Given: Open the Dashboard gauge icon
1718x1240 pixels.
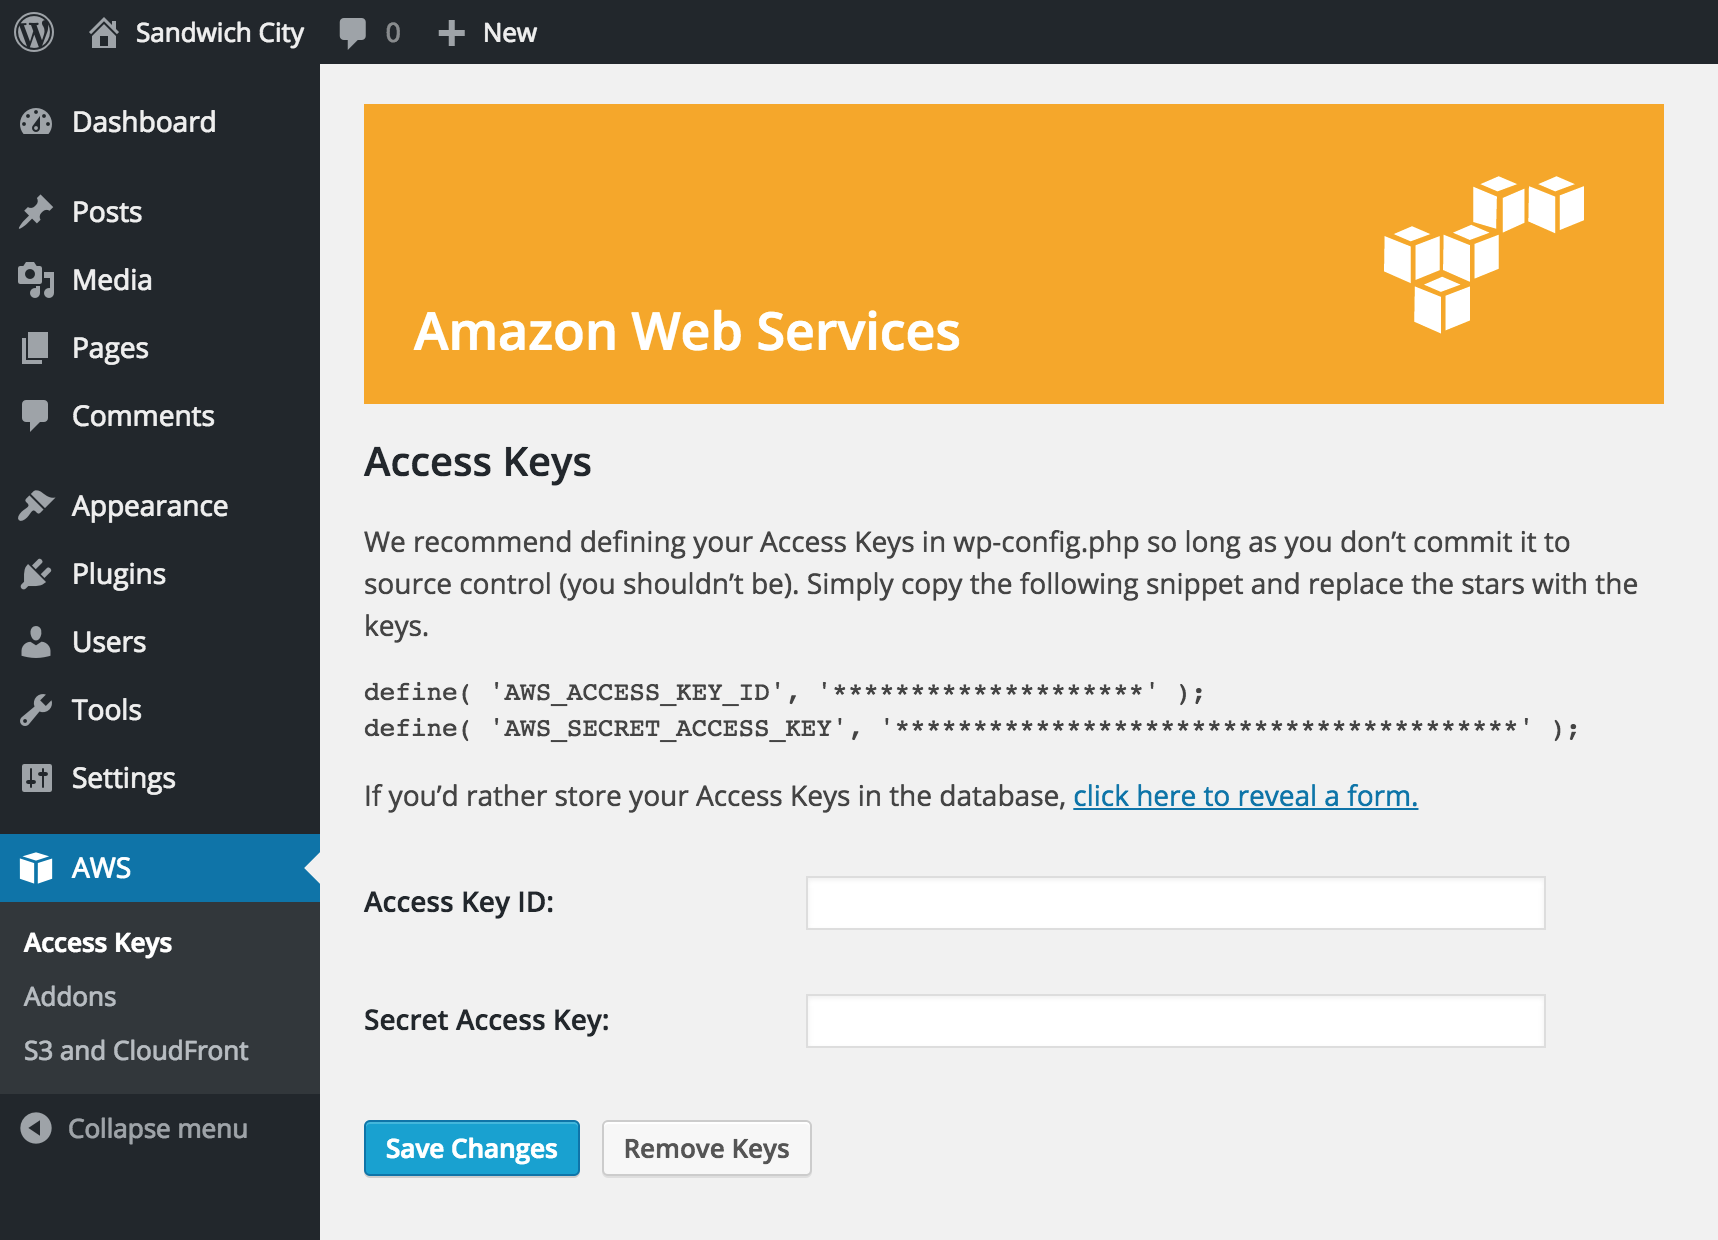Looking at the screenshot, I should click(x=35, y=121).
